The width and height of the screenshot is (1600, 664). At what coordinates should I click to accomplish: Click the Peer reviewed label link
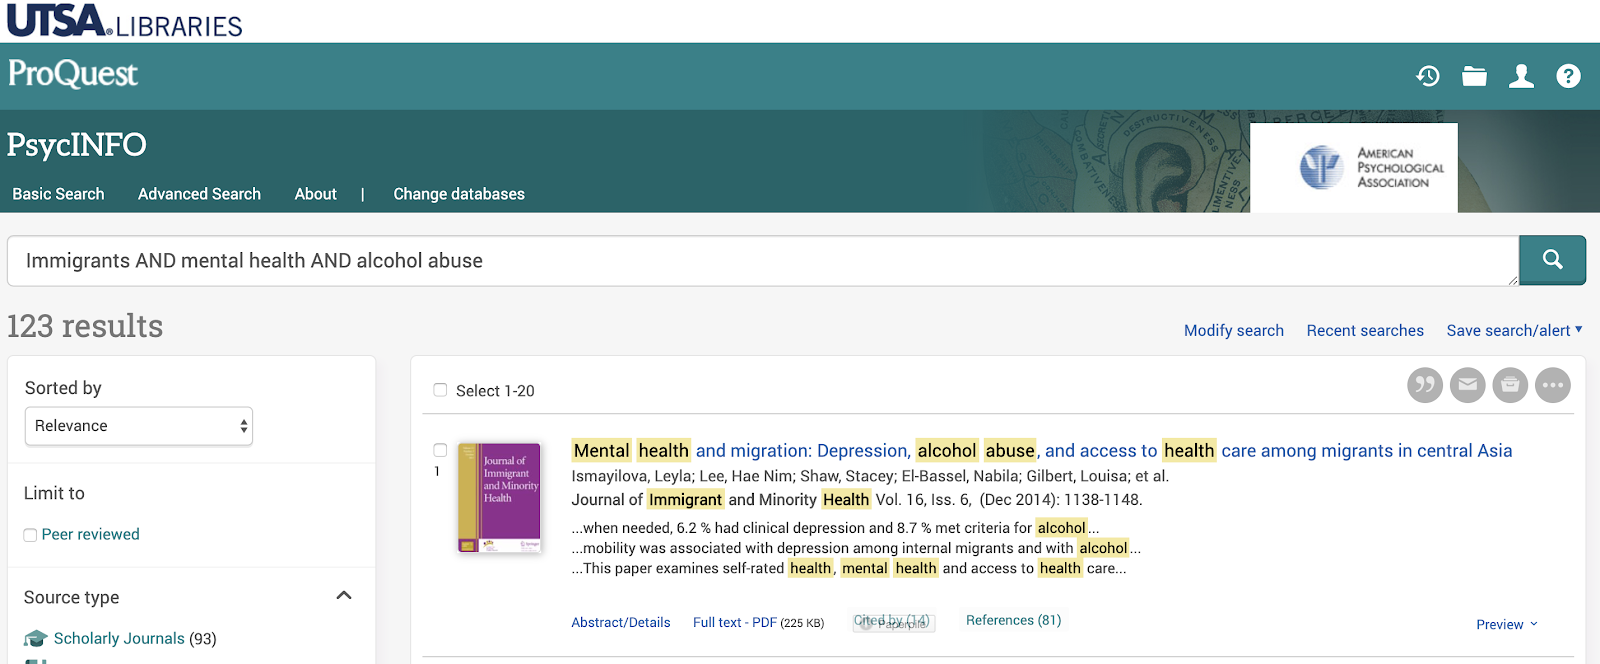pos(91,534)
